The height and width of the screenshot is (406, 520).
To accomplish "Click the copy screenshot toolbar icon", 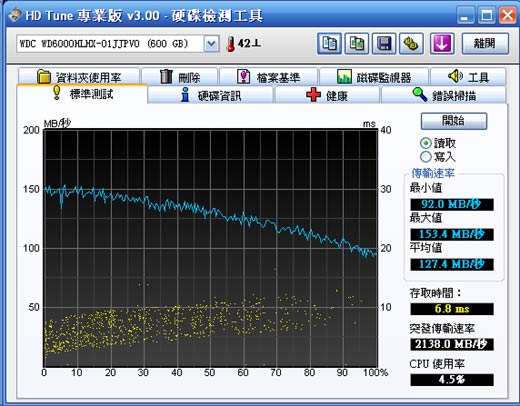I will point(357,43).
